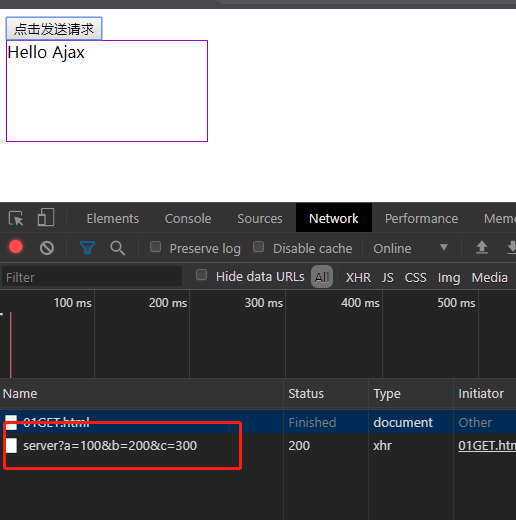Toggle the device toolbar icon
Image resolution: width=516 pixels, height=520 pixels.
coord(46,217)
